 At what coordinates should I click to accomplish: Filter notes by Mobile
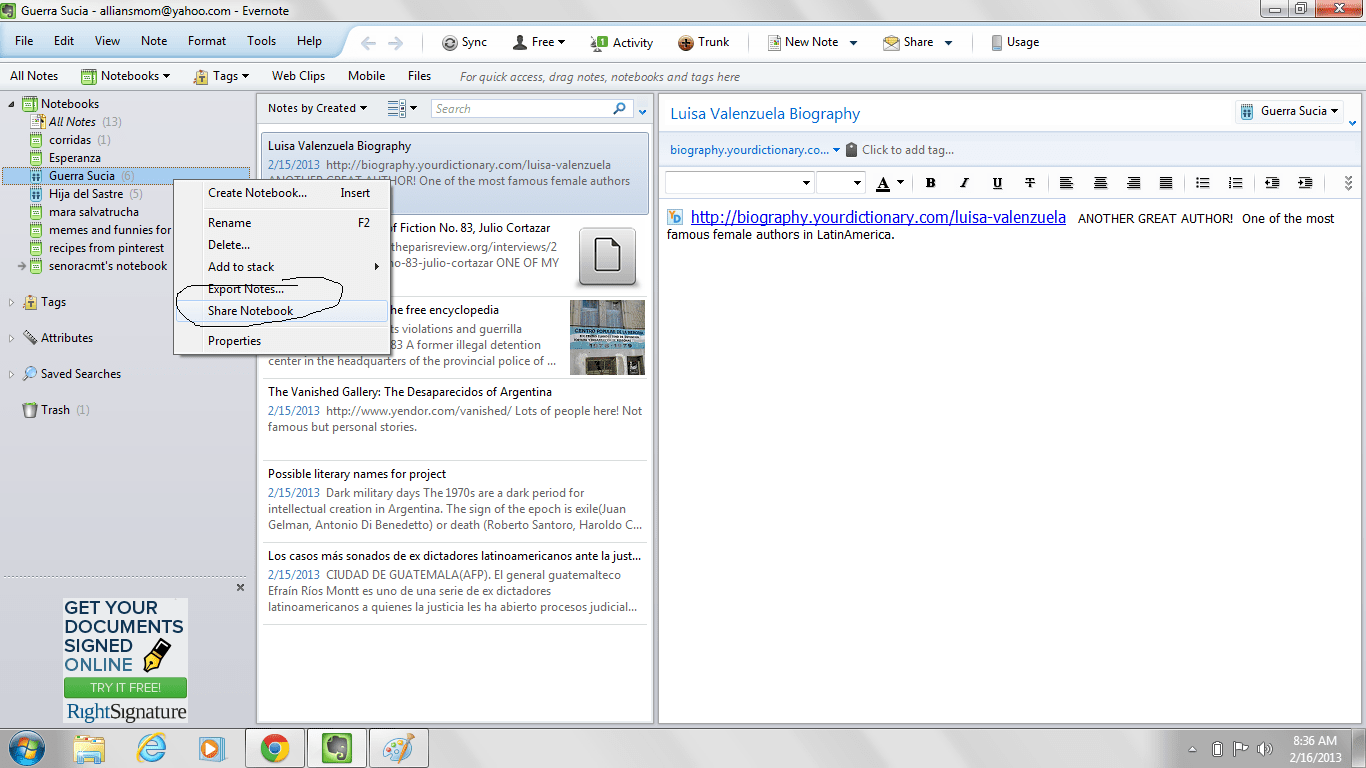coord(367,76)
